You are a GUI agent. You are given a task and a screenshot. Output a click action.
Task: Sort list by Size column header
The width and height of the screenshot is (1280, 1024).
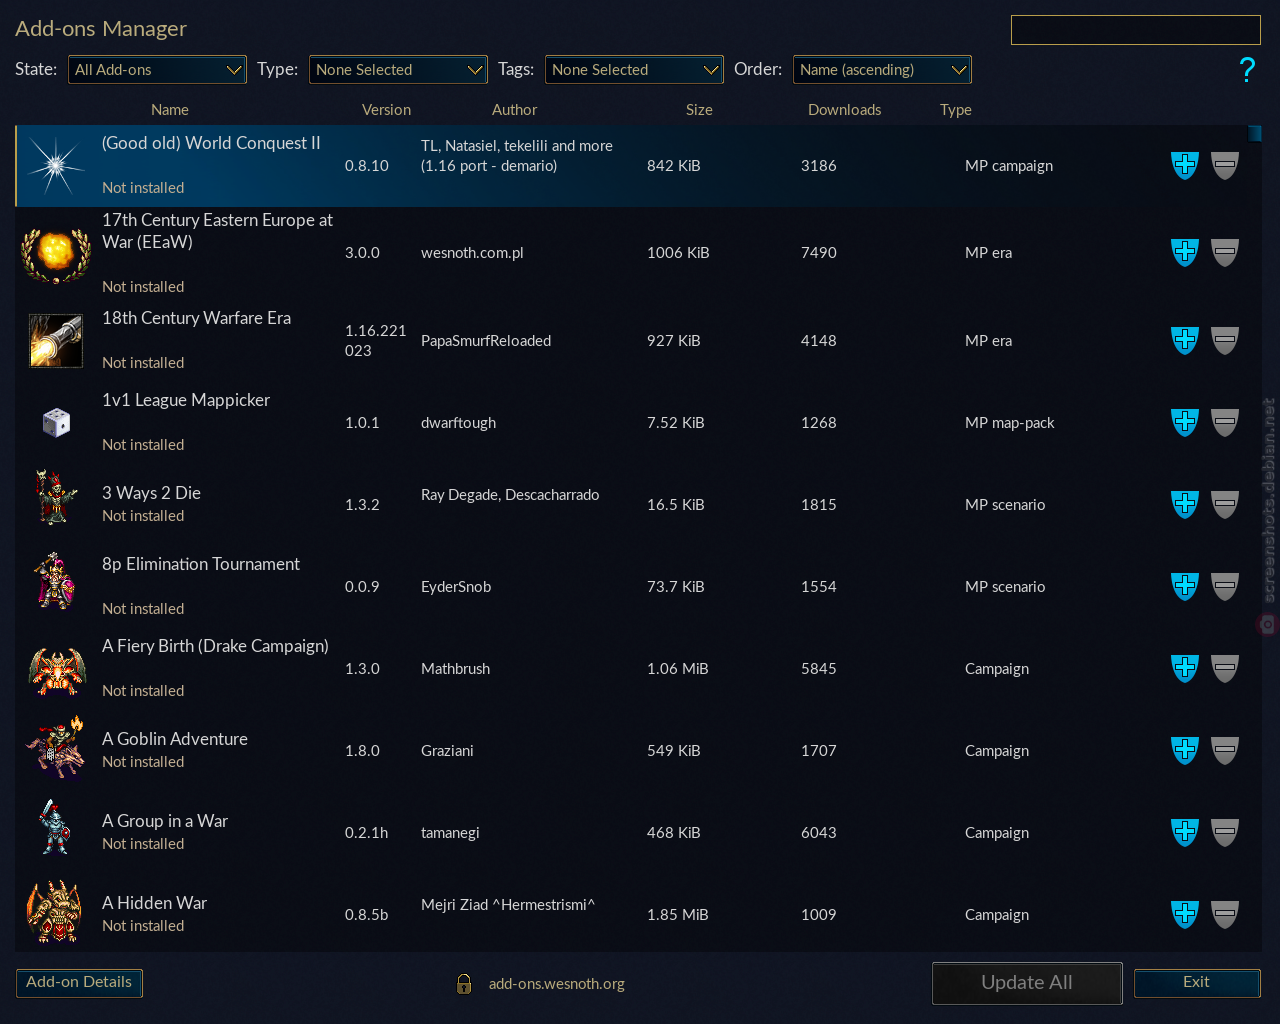tap(699, 110)
